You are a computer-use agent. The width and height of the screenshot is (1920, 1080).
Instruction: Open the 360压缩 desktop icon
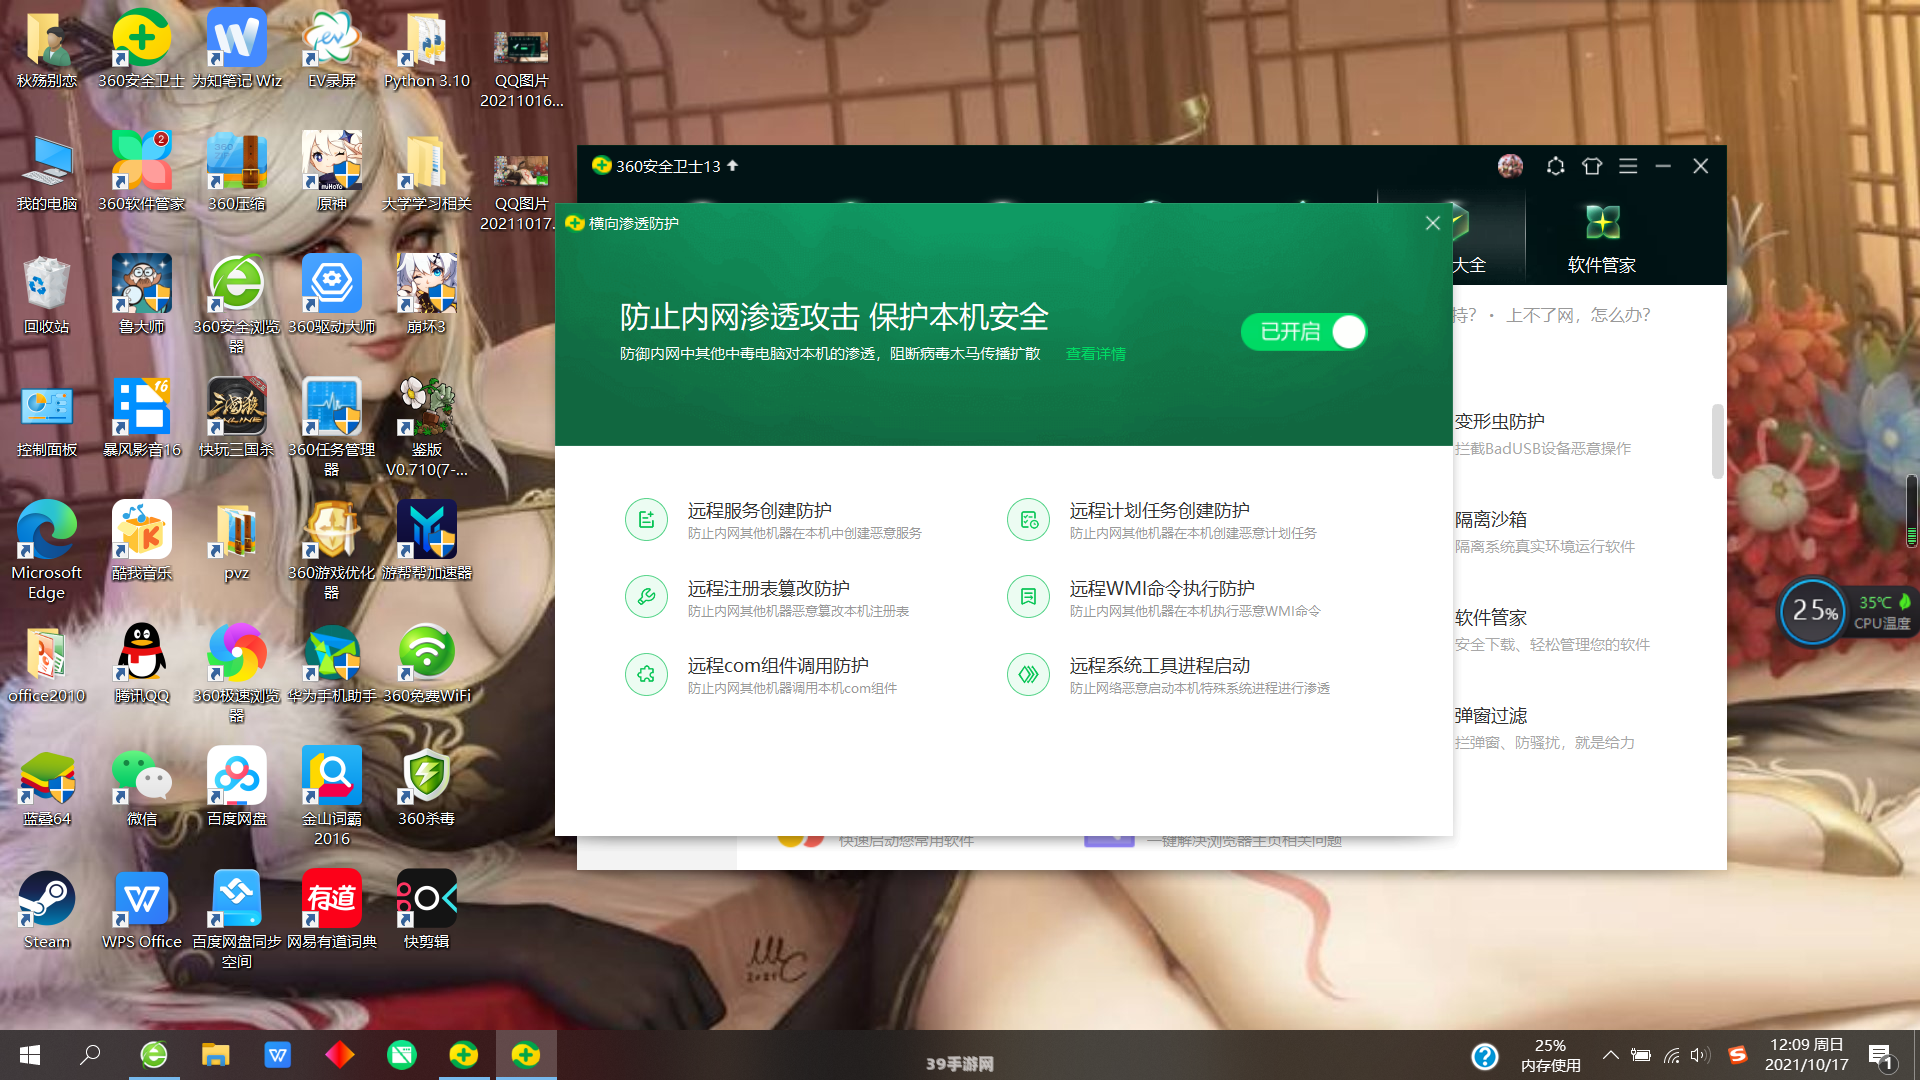tap(237, 172)
